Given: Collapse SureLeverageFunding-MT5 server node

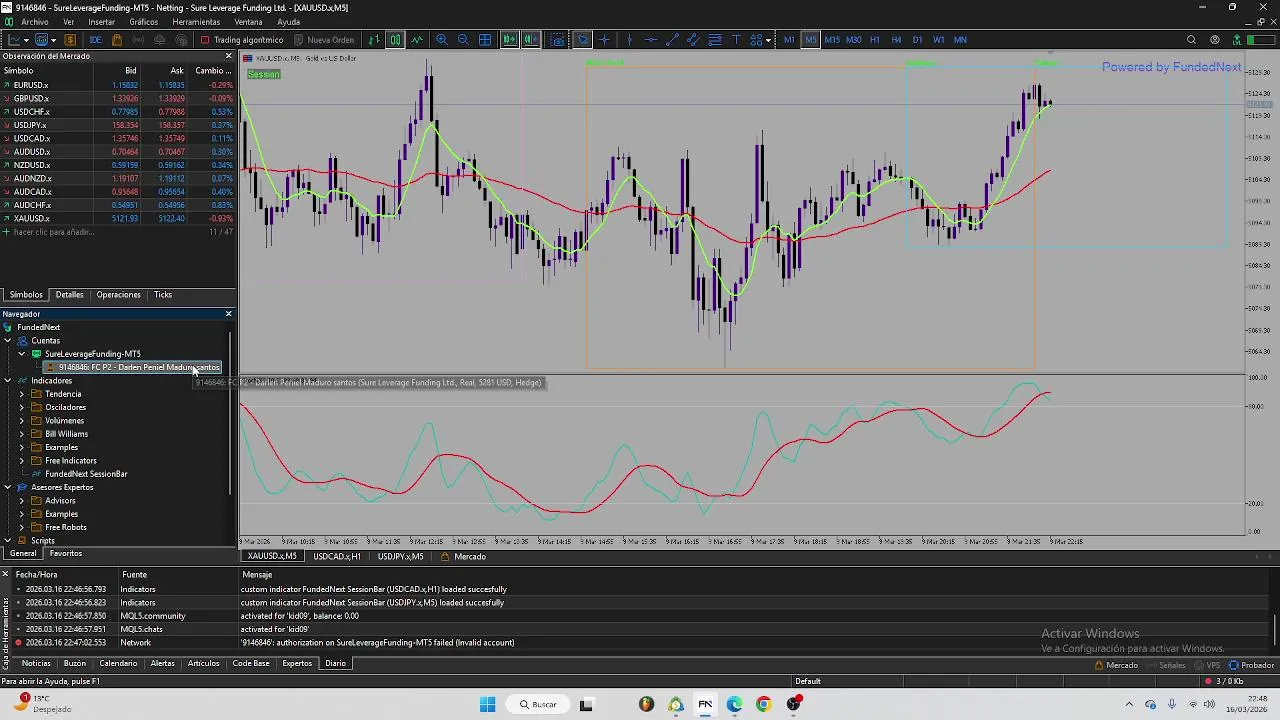Looking at the screenshot, I should pos(22,354).
